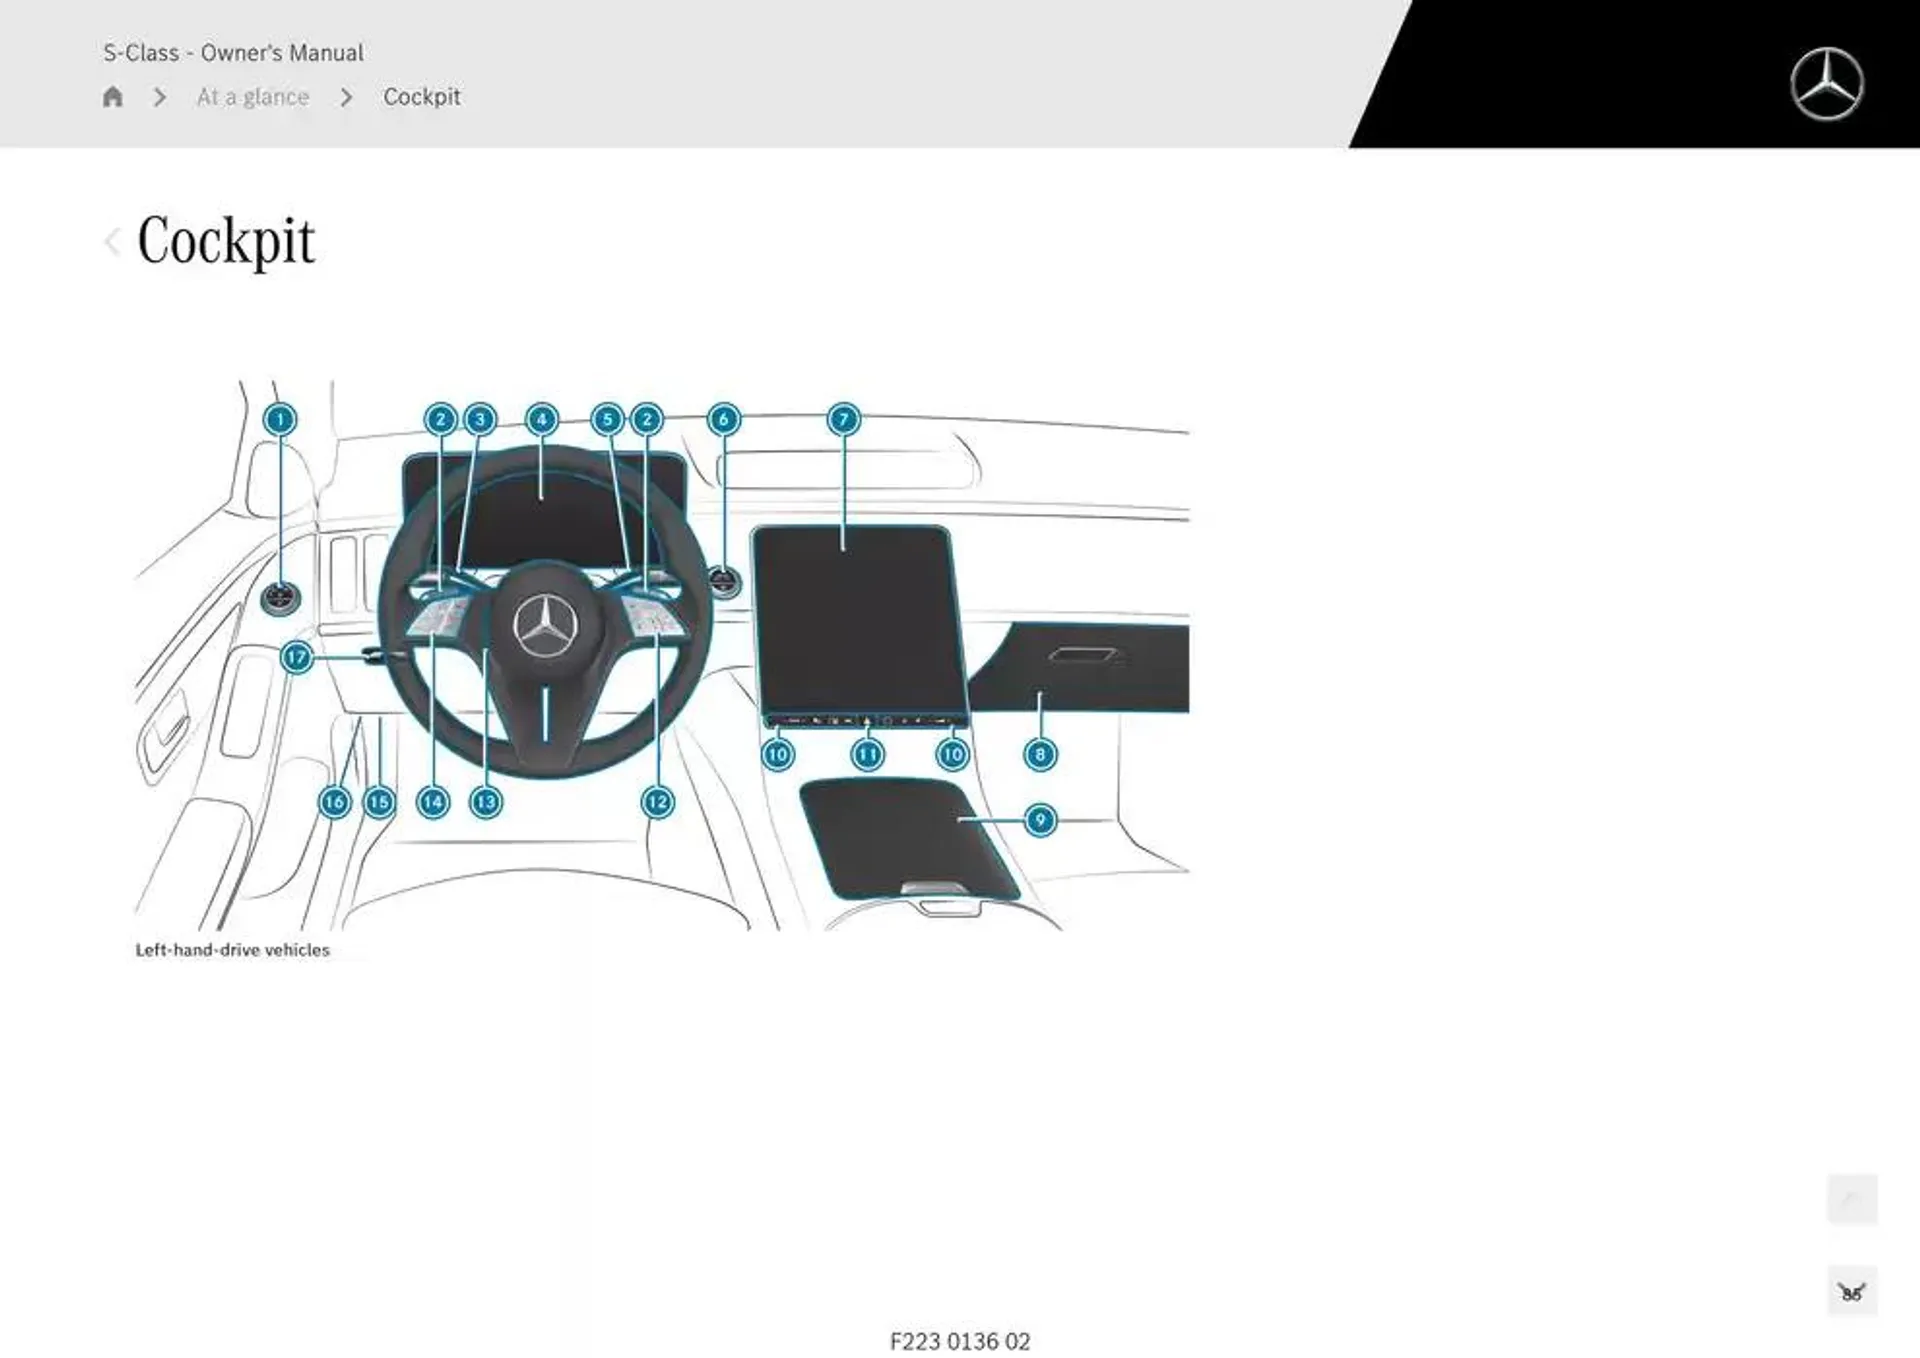1920x1358 pixels.
Task: Click the Mercedes-Benz star logo in header
Action: pos(1826,84)
